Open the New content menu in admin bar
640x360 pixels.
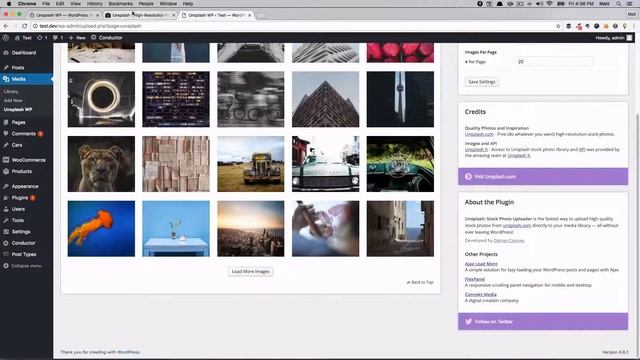[77, 38]
